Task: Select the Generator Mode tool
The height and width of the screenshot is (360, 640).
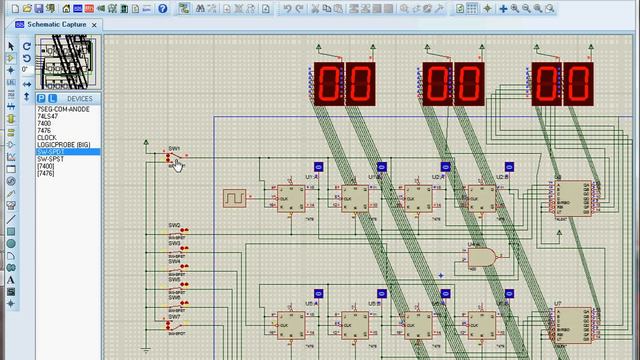Action: click(x=11, y=181)
